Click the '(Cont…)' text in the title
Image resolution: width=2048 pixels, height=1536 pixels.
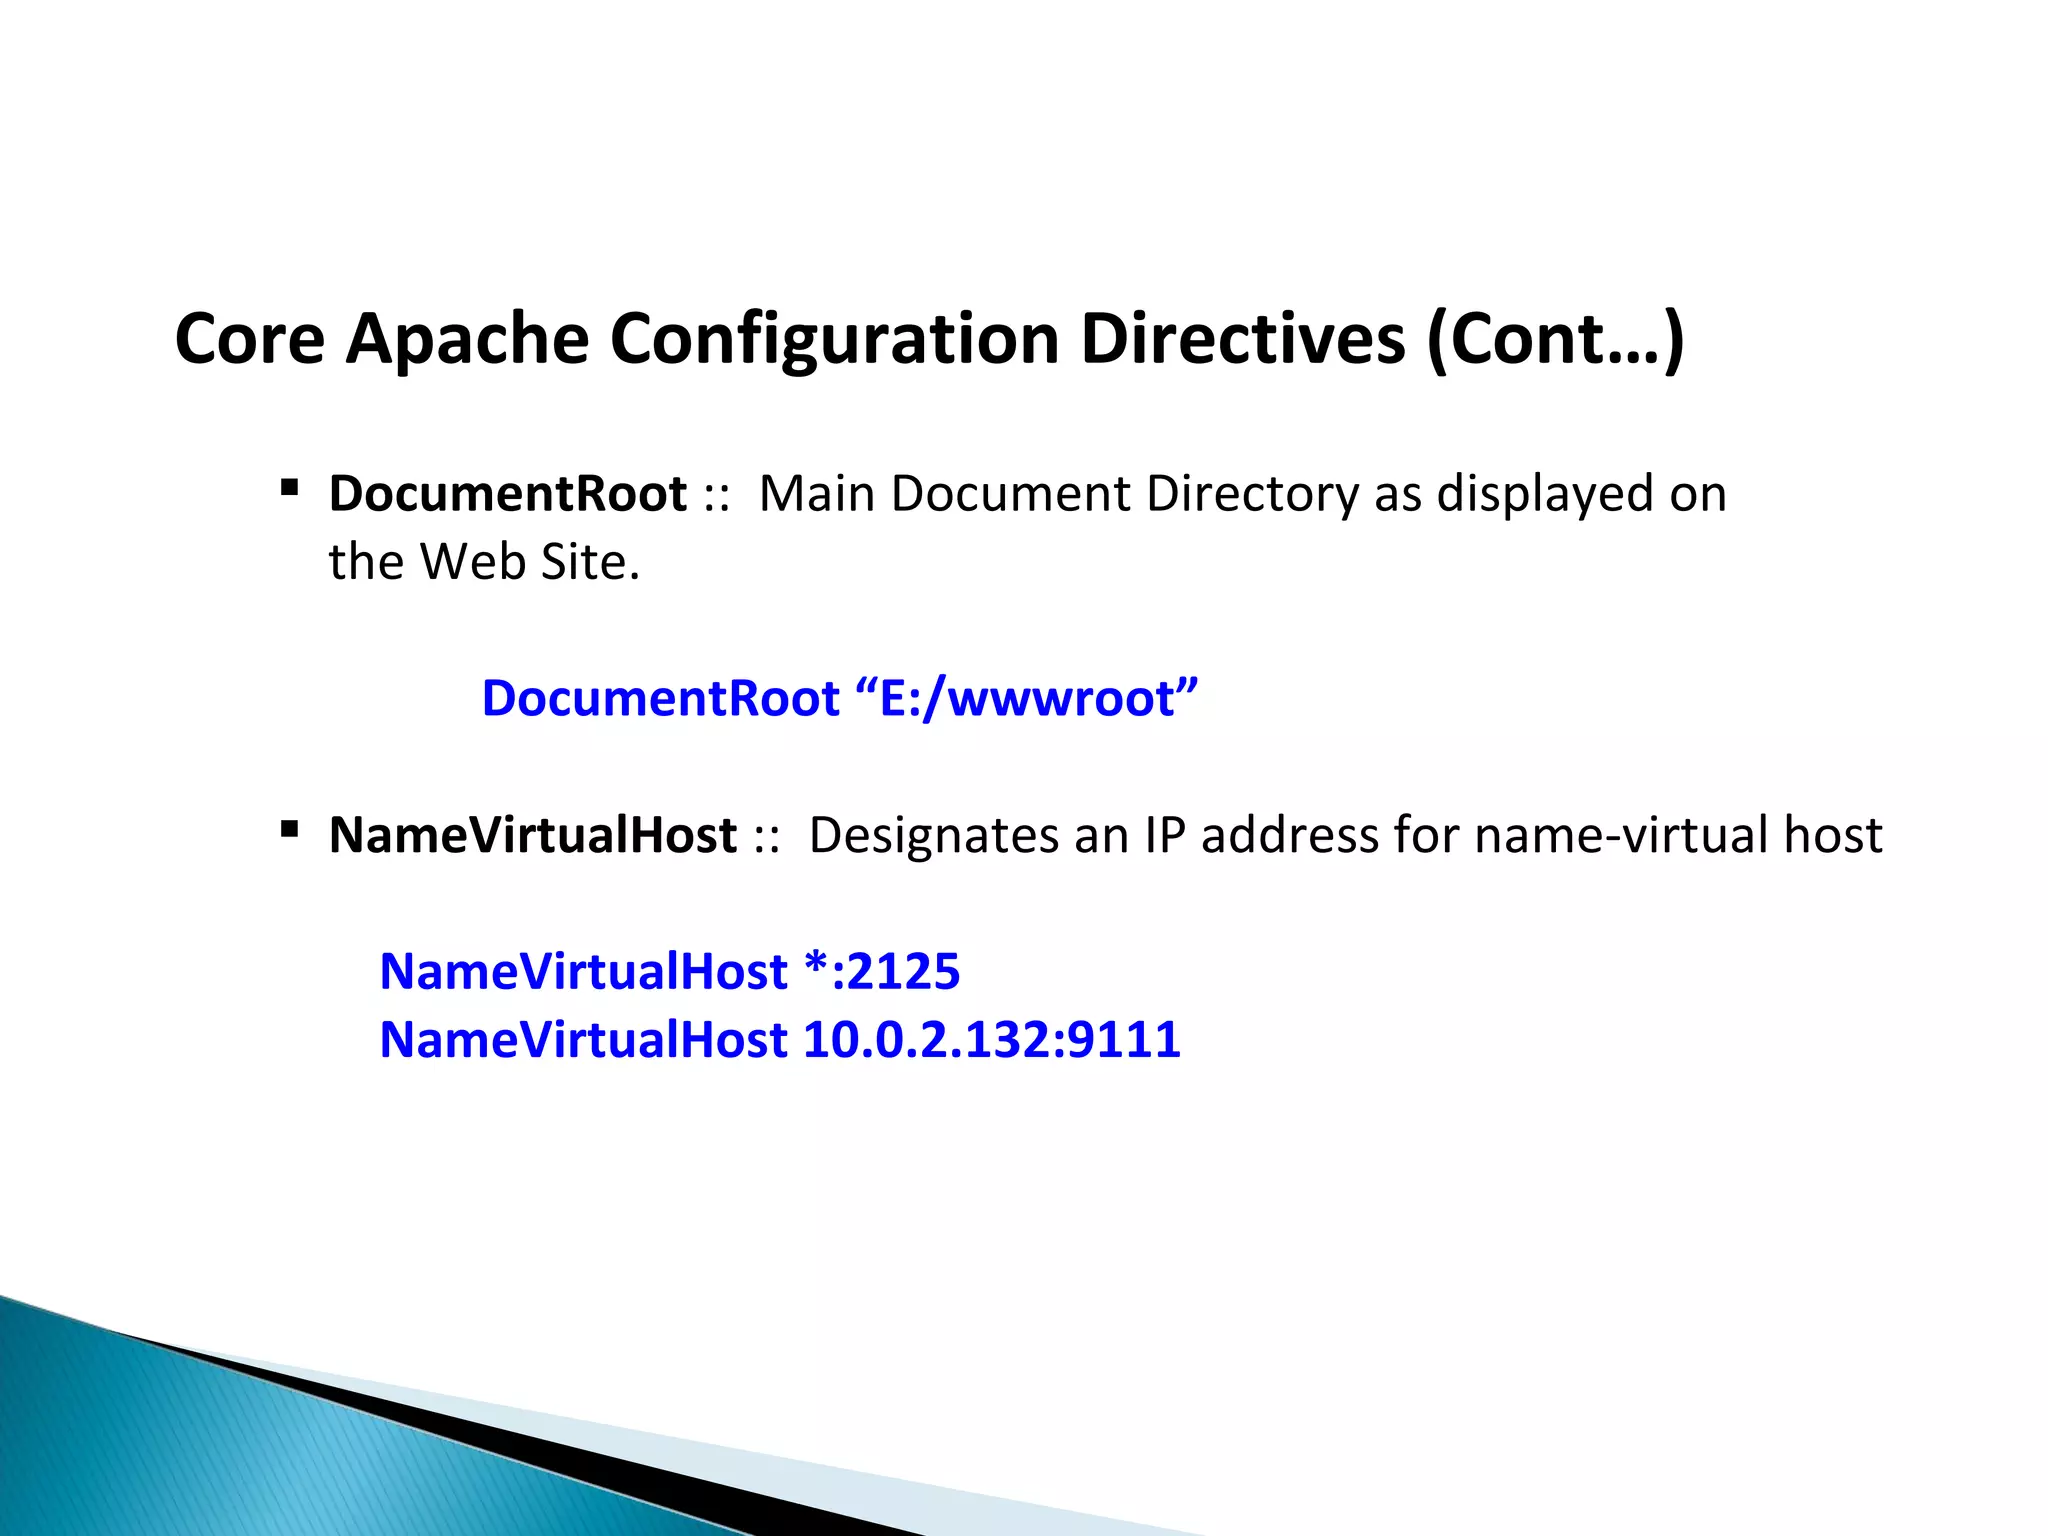(x=1555, y=340)
